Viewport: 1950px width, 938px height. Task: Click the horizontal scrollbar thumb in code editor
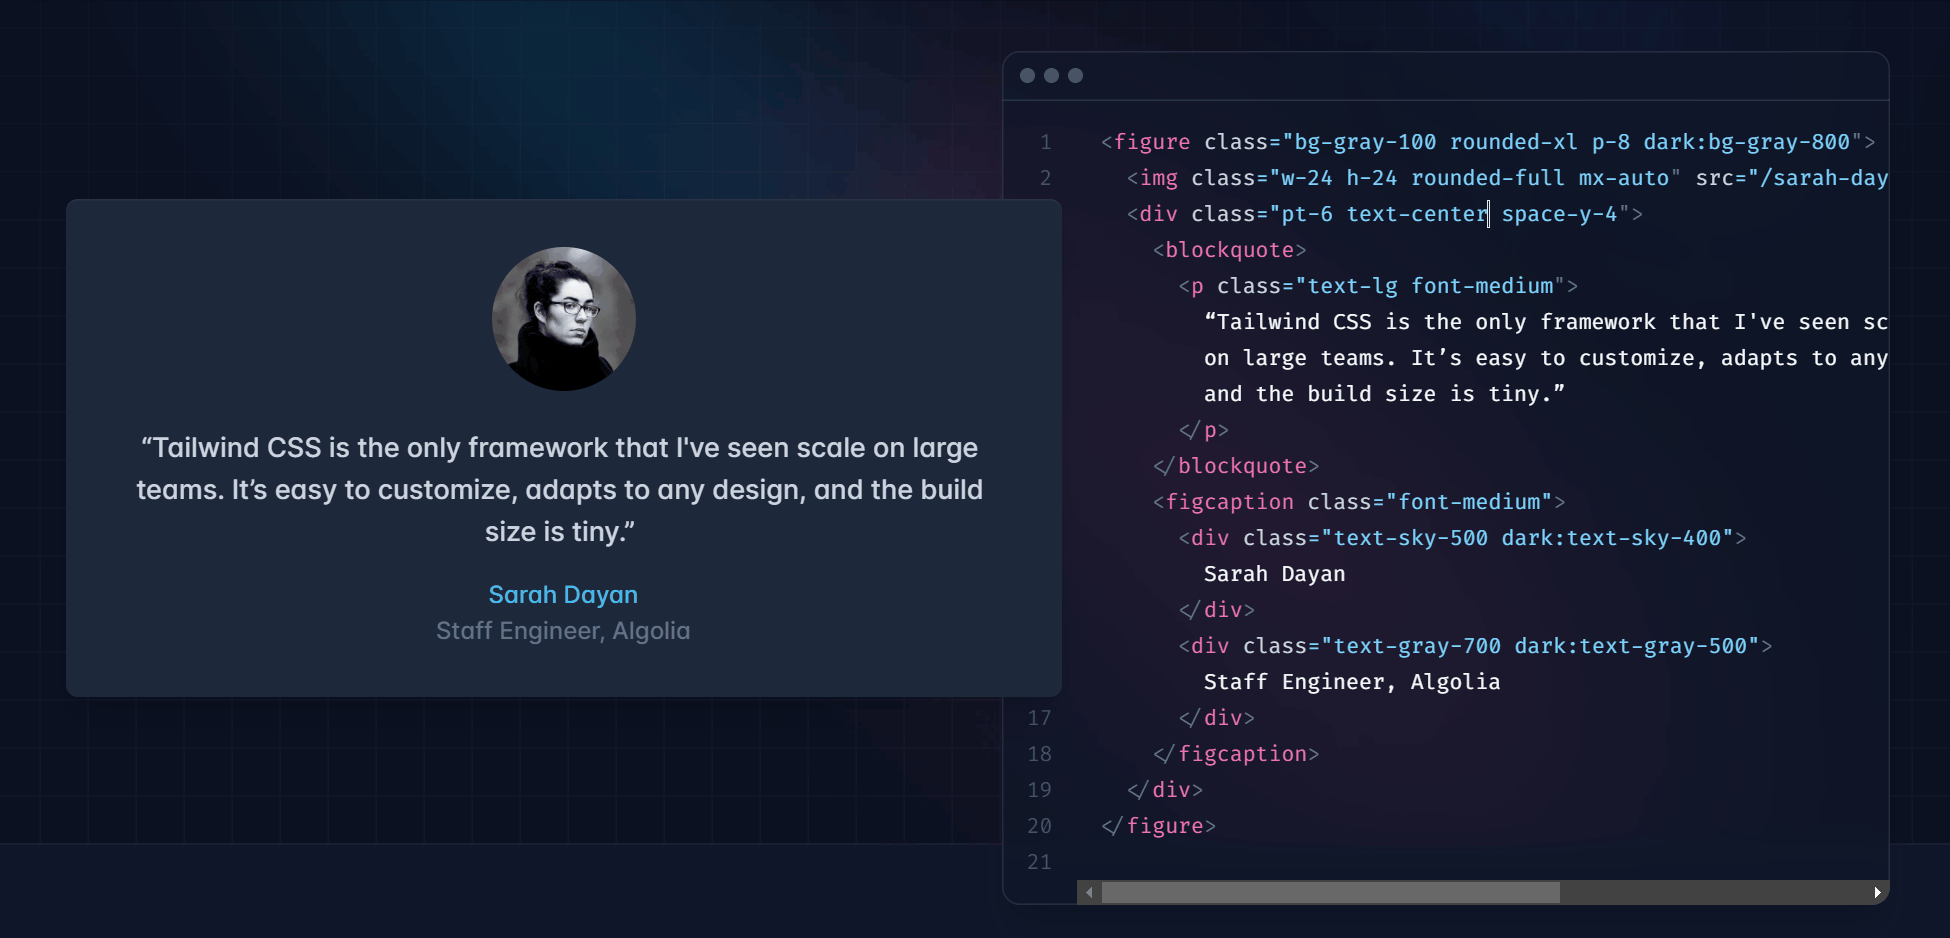pos(1330,892)
